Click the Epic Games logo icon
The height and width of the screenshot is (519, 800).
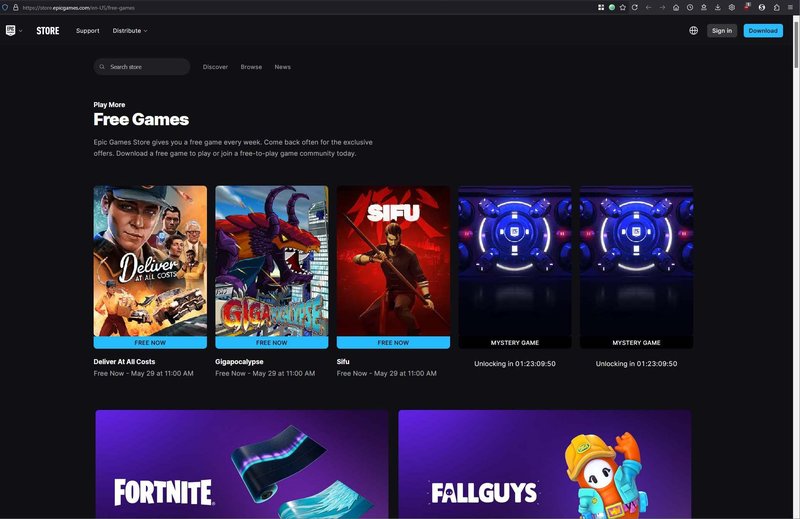click(10, 30)
